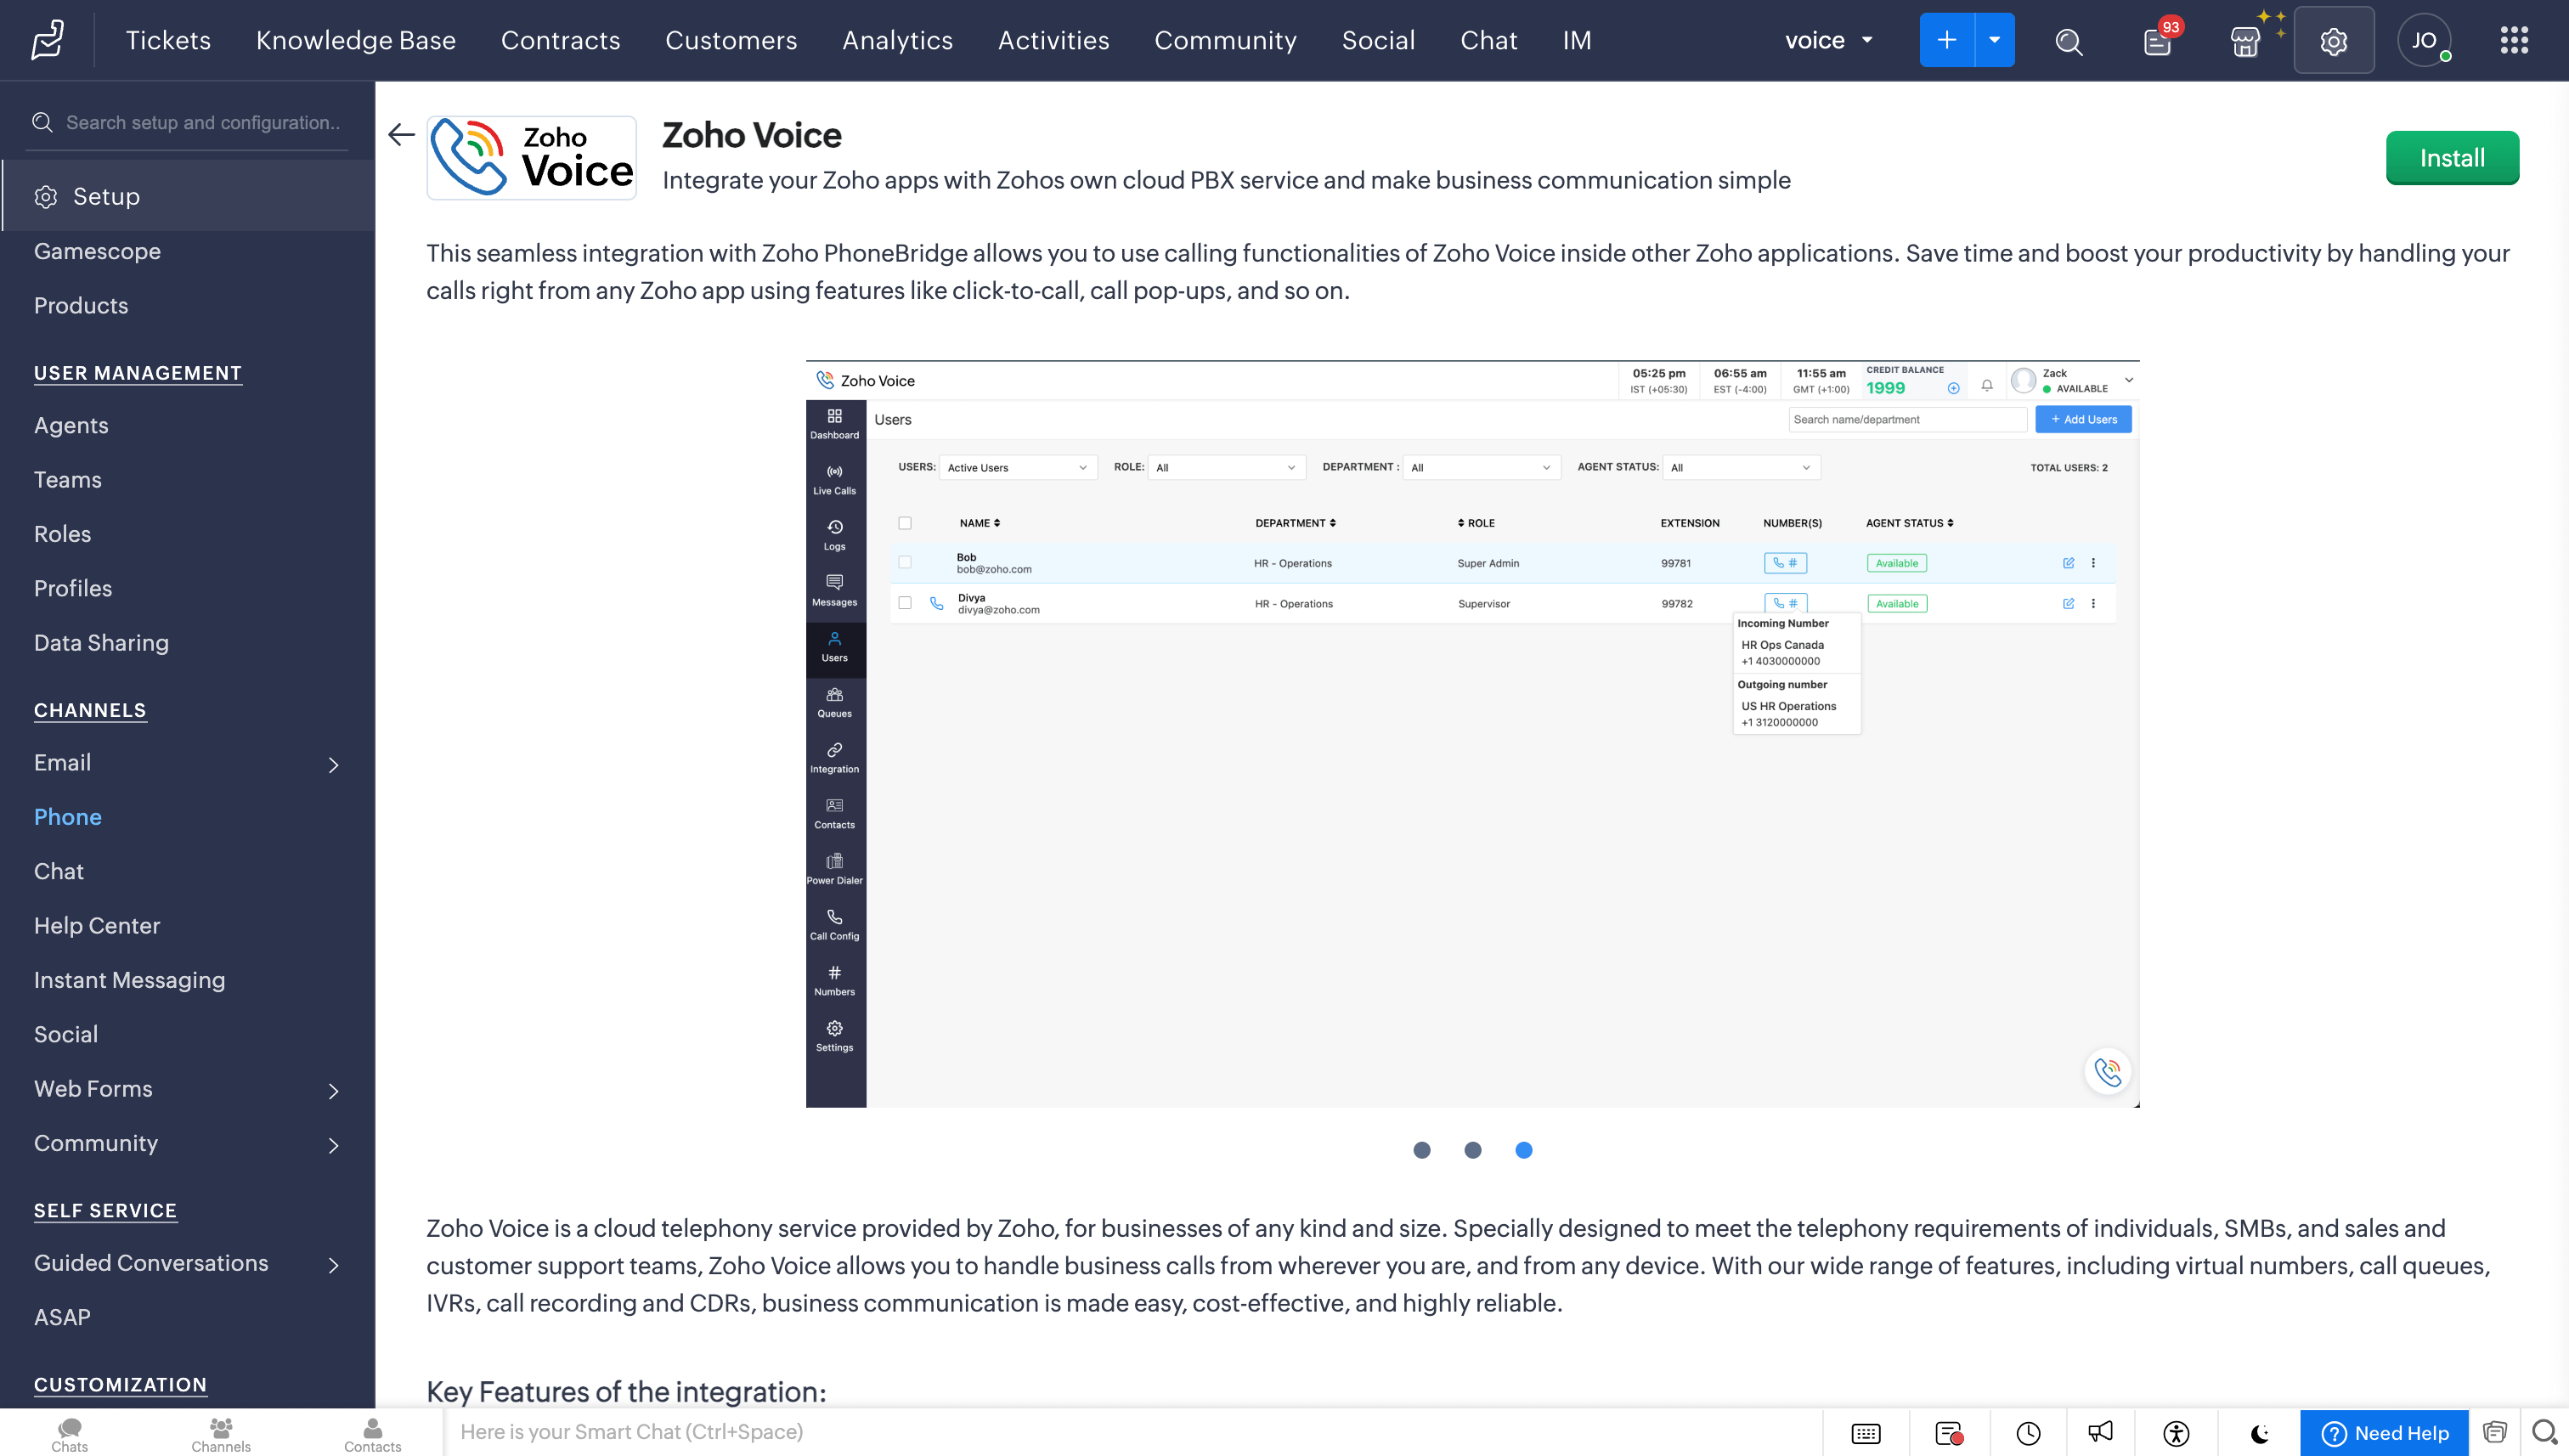
Task: Toggle night mode moon icon
Action: (2259, 1433)
